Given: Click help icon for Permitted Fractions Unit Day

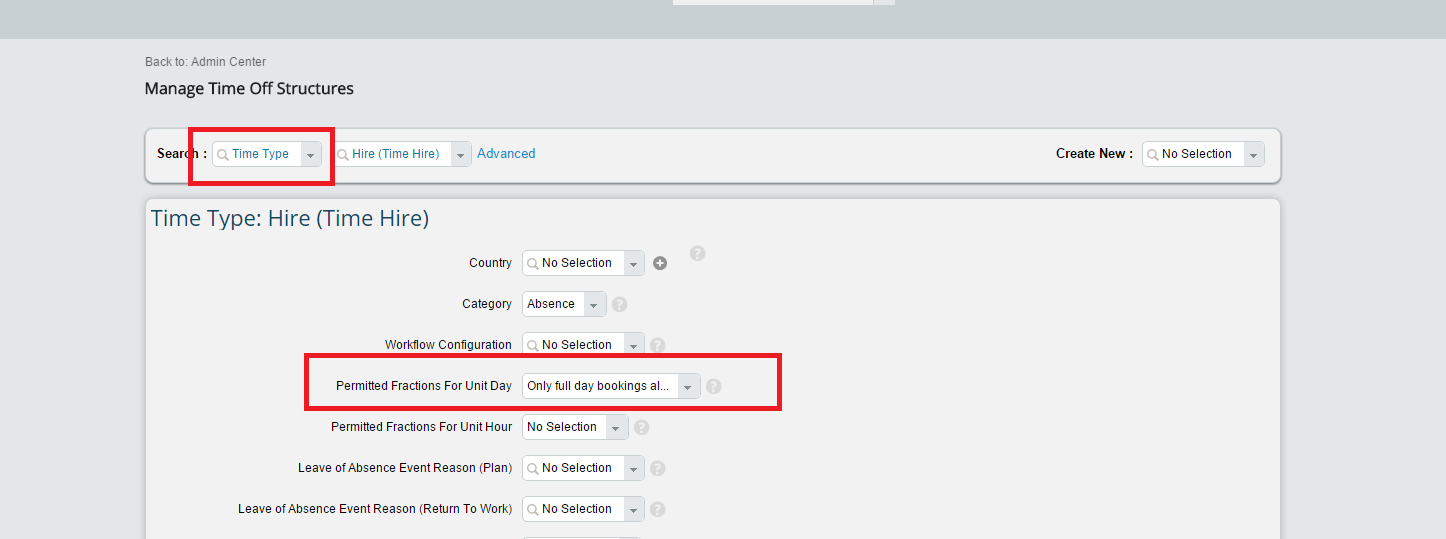Looking at the screenshot, I should coord(714,386).
